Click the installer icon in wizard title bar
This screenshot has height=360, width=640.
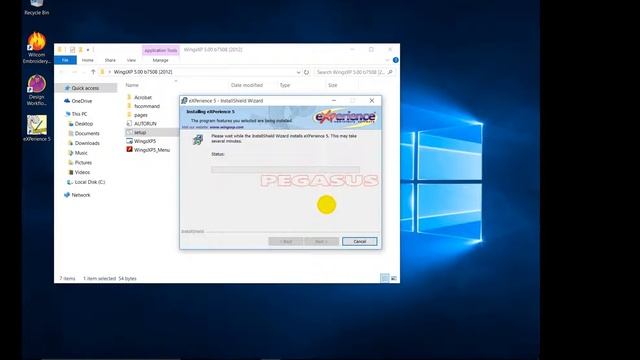(x=184, y=100)
